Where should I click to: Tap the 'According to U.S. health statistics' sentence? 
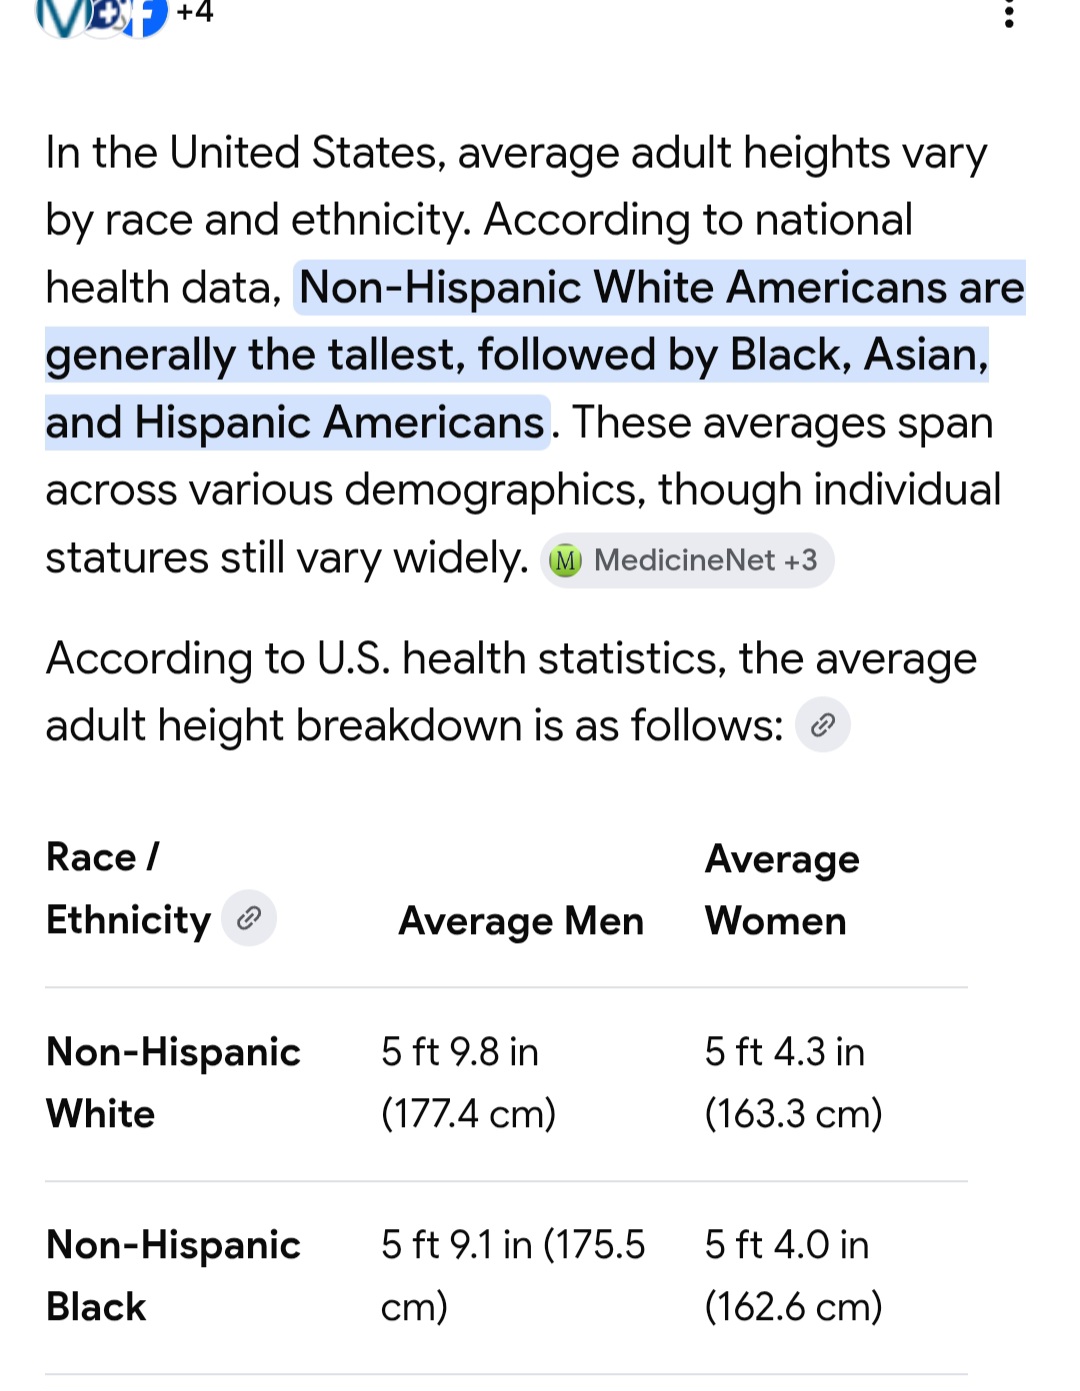click(x=511, y=692)
